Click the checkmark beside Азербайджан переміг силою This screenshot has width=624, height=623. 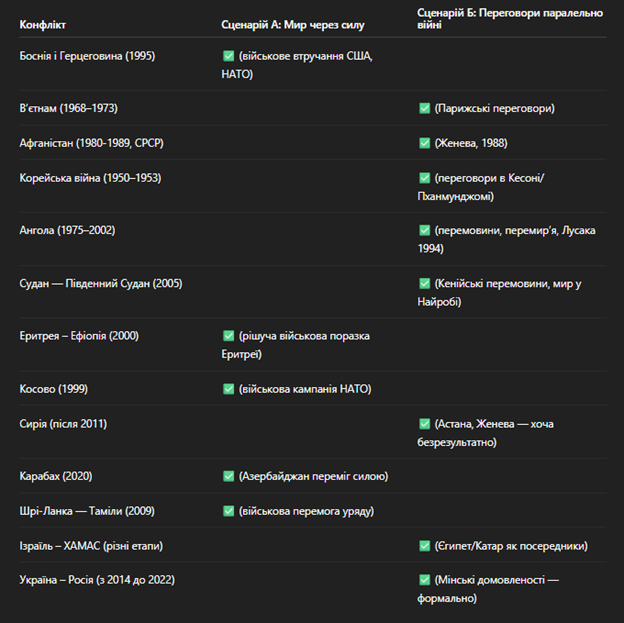pyautogui.click(x=228, y=476)
